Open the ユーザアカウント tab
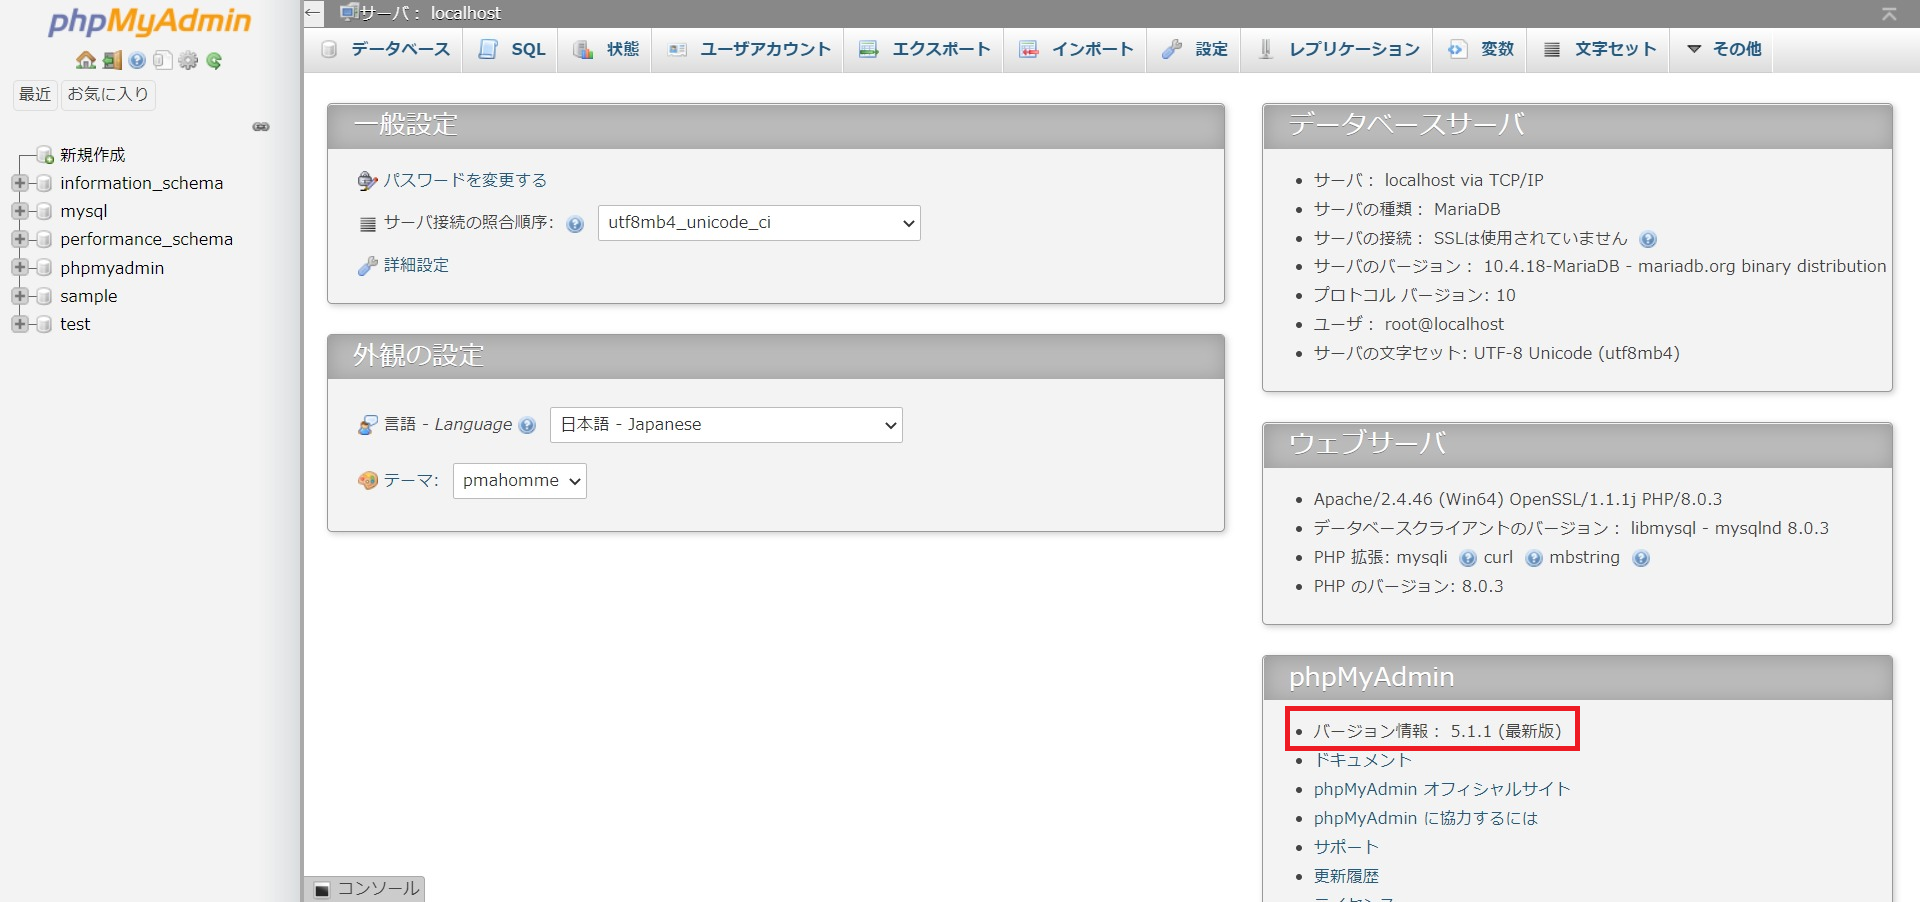This screenshot has height=902, width=1920. (749, 49)
